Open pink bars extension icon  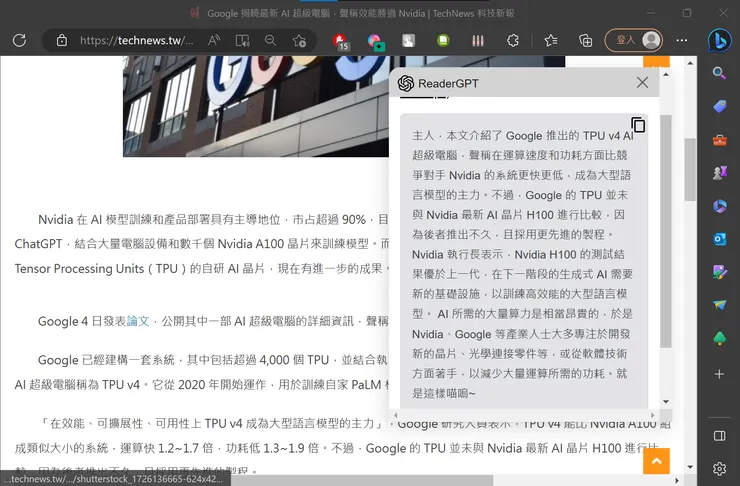click(x=478, y=41)
